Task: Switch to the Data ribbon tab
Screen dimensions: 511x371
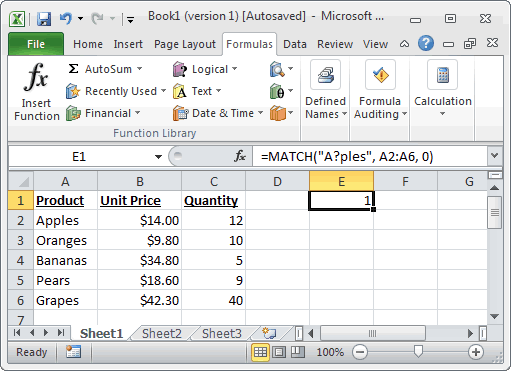Action: [295, 44]
